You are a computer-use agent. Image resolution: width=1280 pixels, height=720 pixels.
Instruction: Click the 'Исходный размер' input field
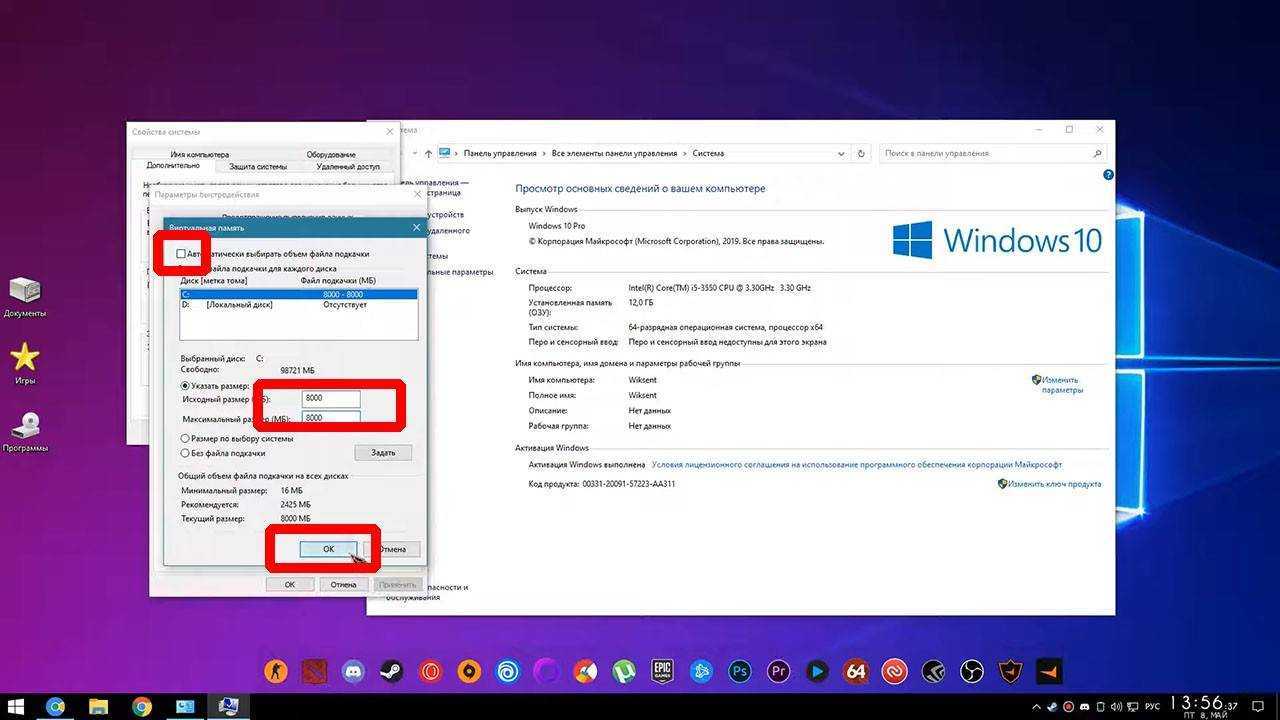331,399
